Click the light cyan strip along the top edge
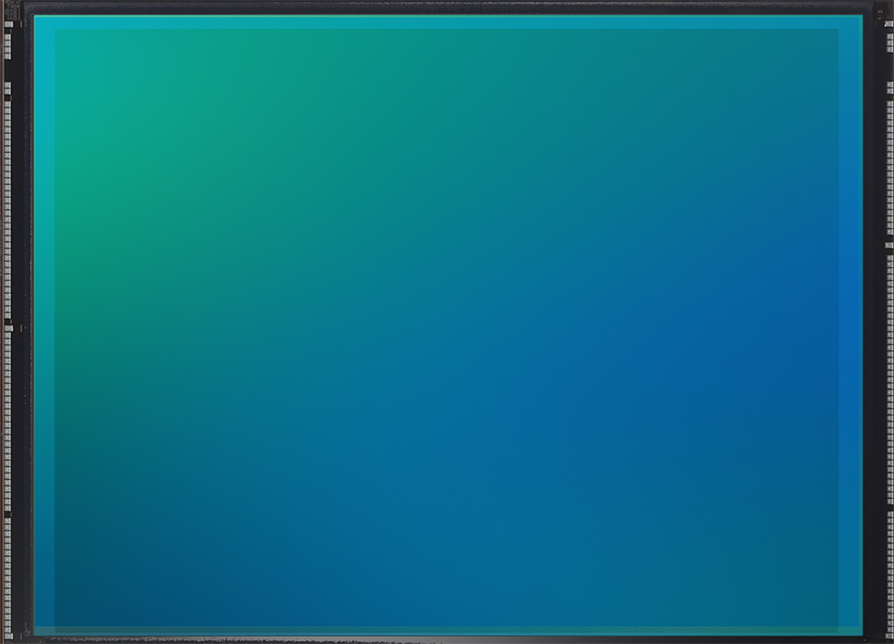This screenshot has height=644, width=894. point(447,21)
